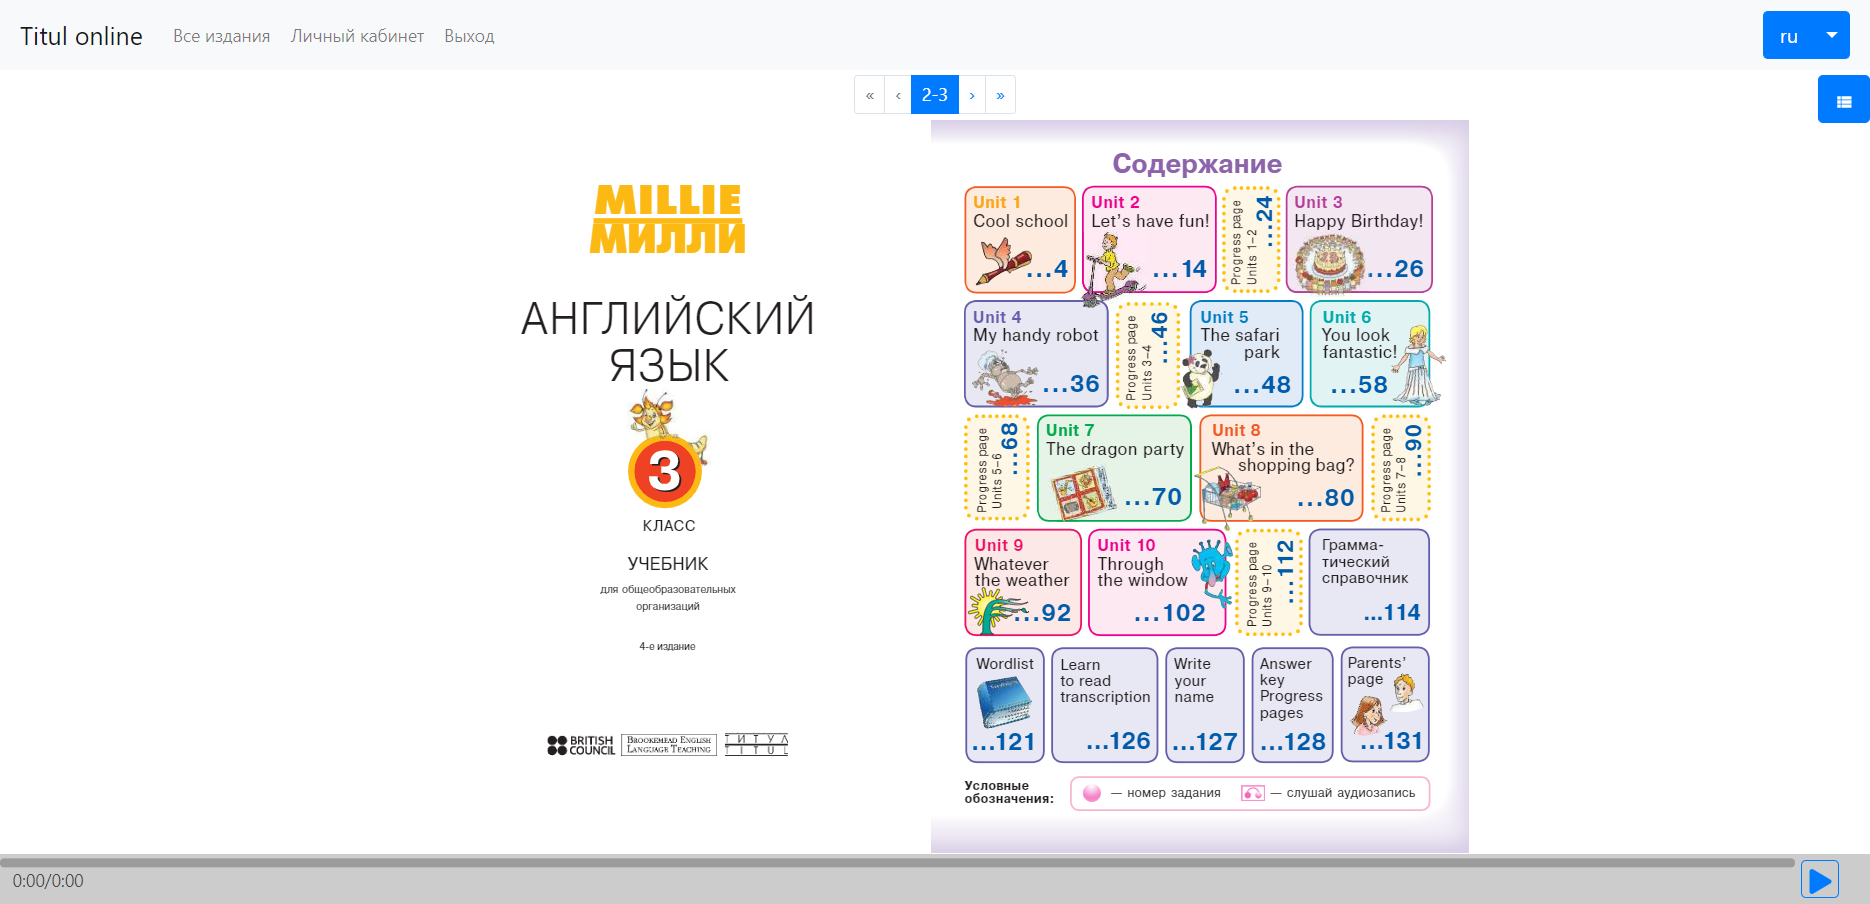Screen dimensions: 1870x904
Task: Go to the previous page
Action: click(x=898, y=95)
